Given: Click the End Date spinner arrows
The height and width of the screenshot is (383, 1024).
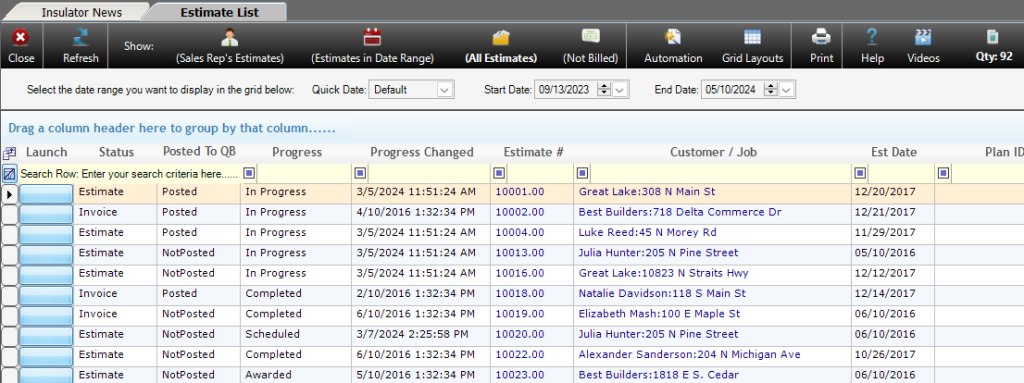Looking at the screenshot, I should tap(771, 90).
